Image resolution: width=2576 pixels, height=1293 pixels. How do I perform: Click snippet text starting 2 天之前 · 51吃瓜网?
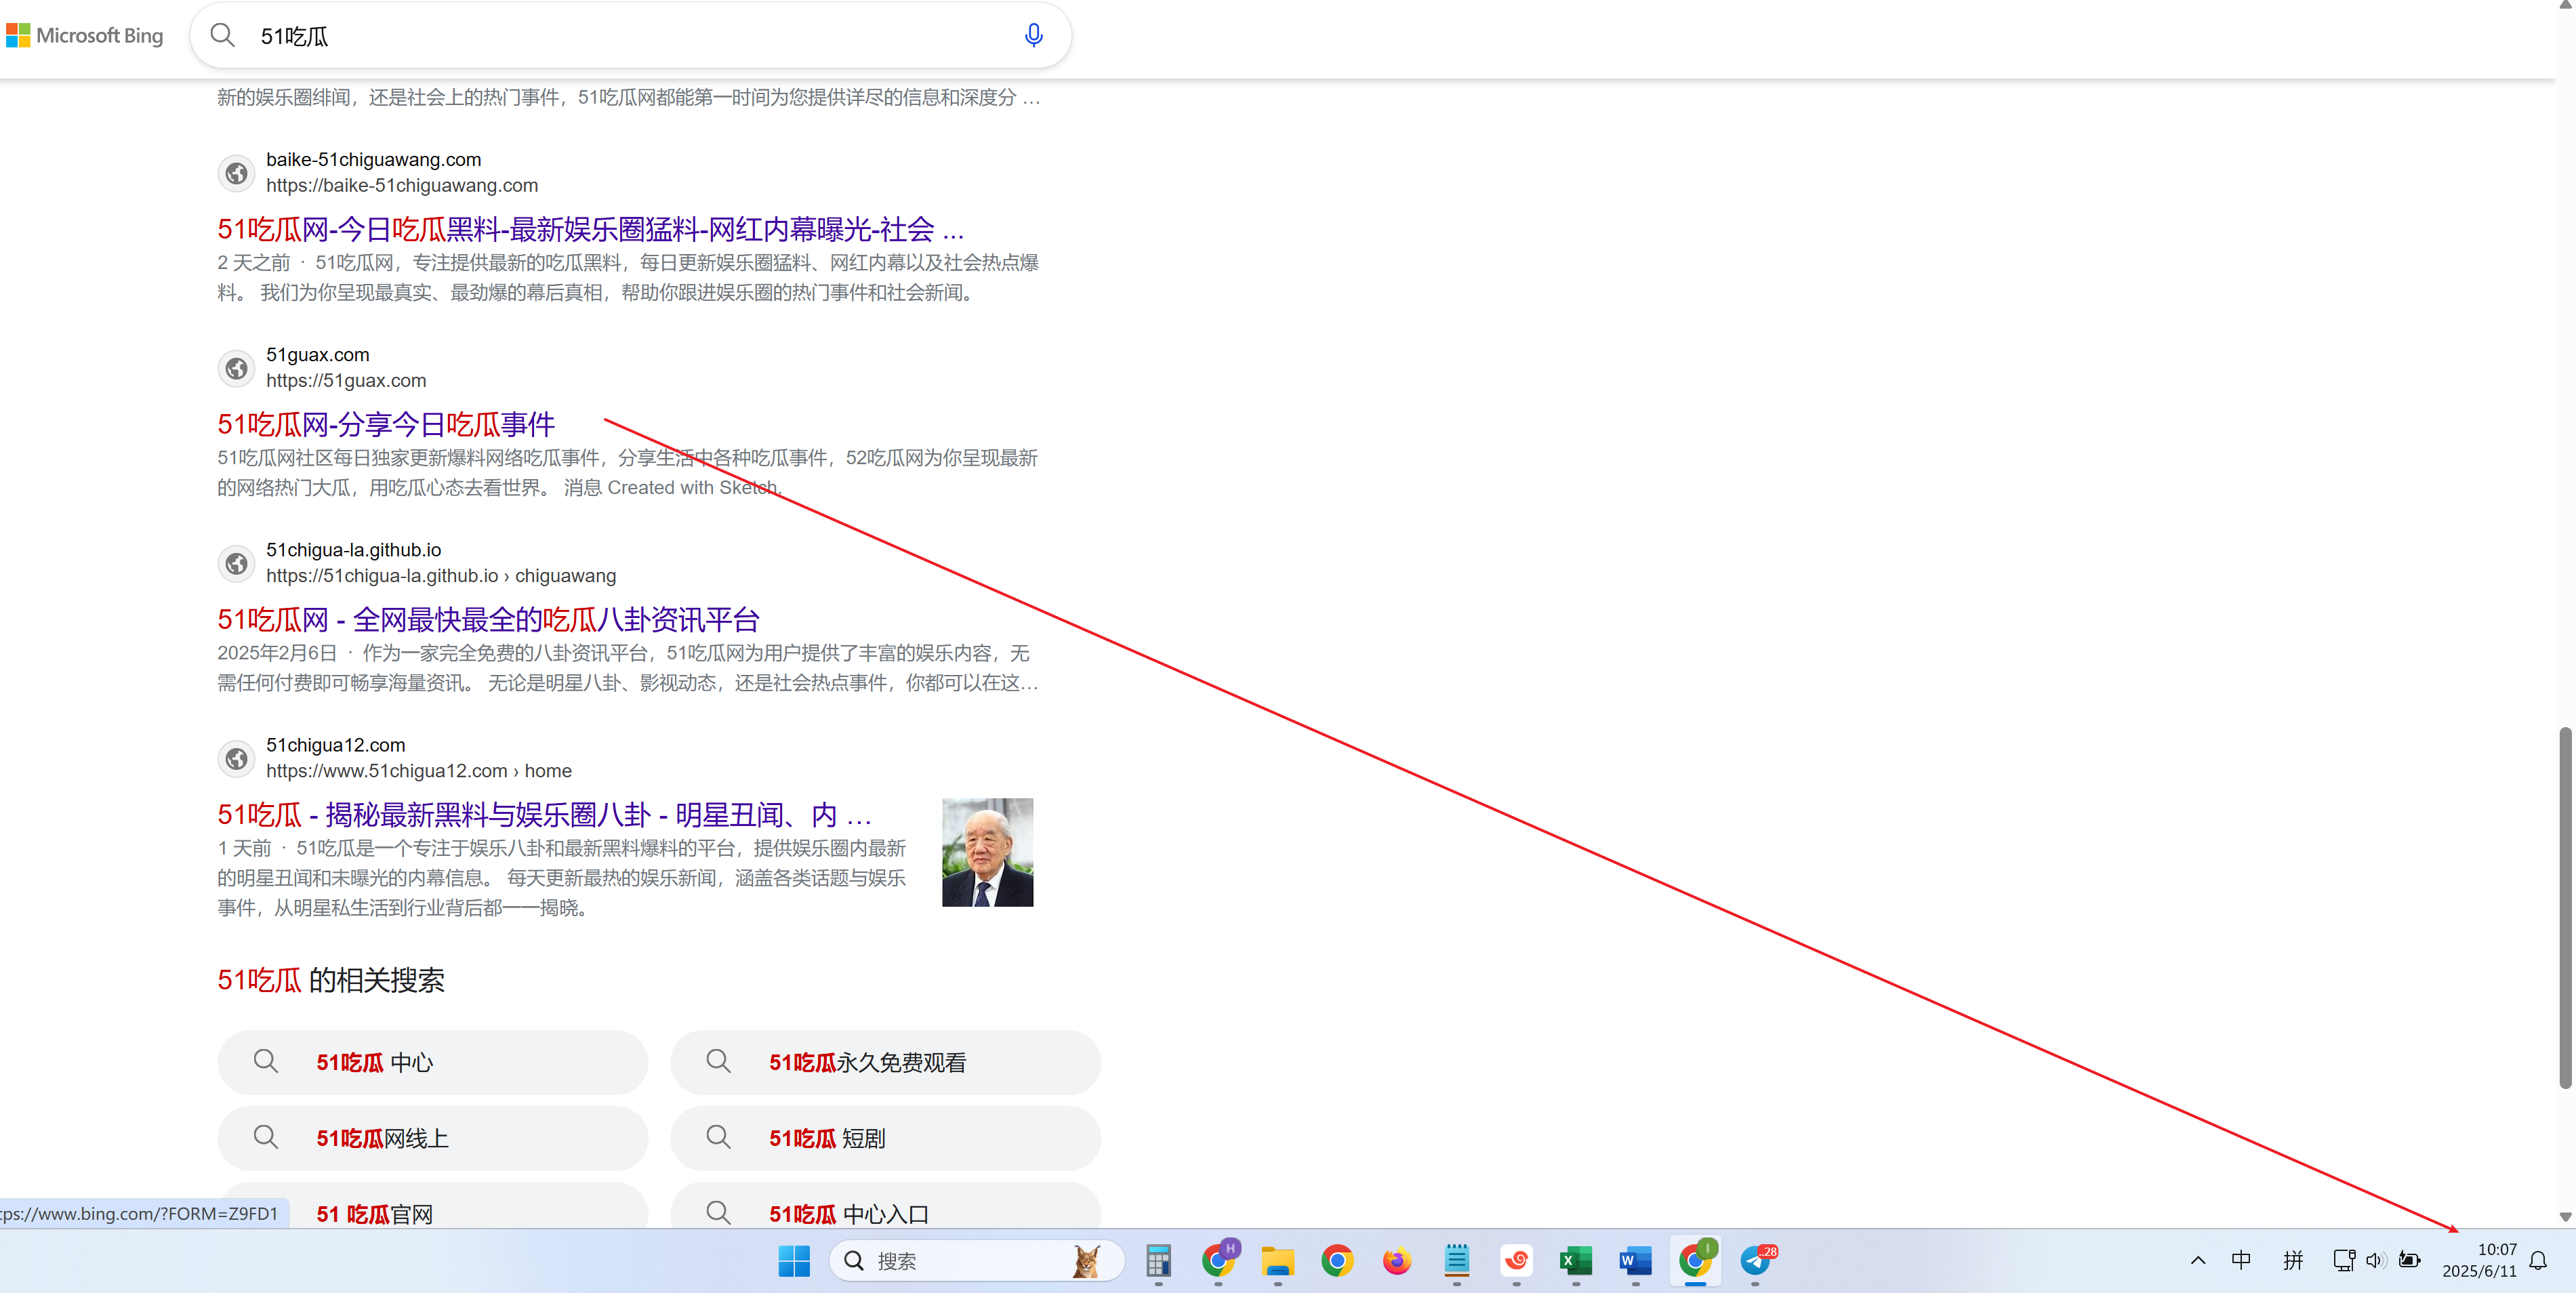point(628,277)
